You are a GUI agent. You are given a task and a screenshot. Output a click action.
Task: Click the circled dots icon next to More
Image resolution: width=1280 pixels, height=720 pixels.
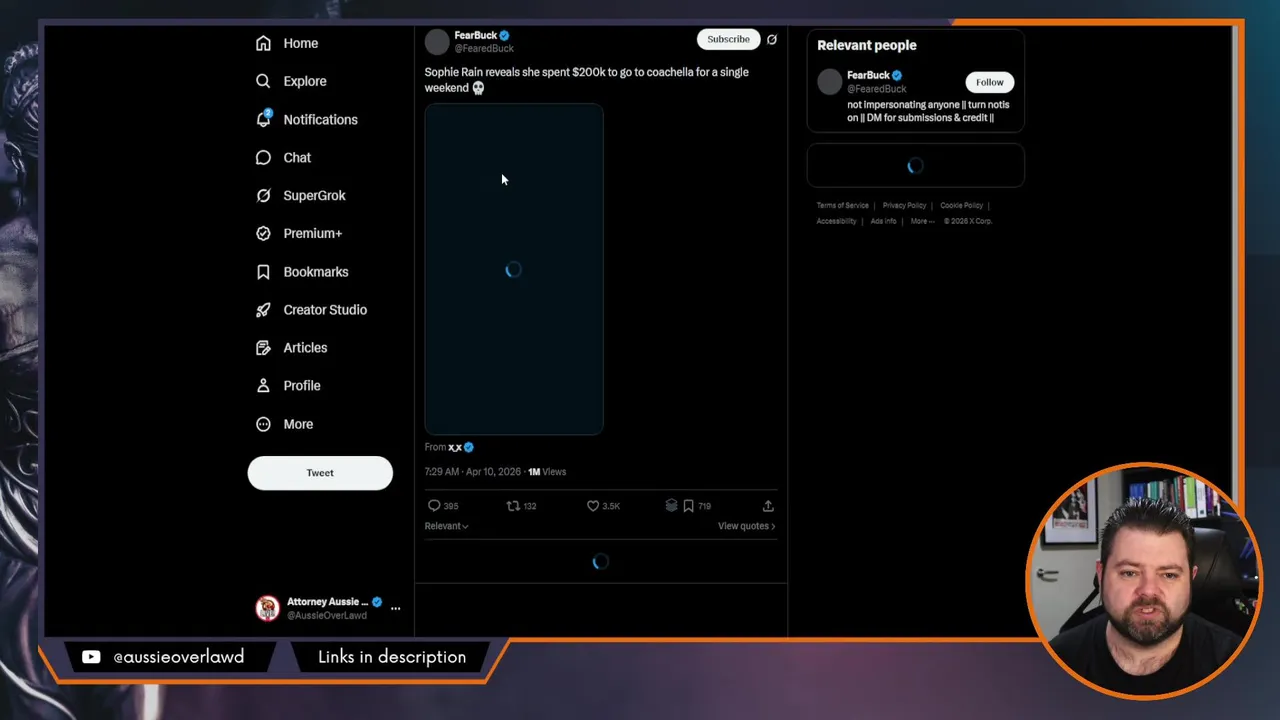tap(263, 424)
